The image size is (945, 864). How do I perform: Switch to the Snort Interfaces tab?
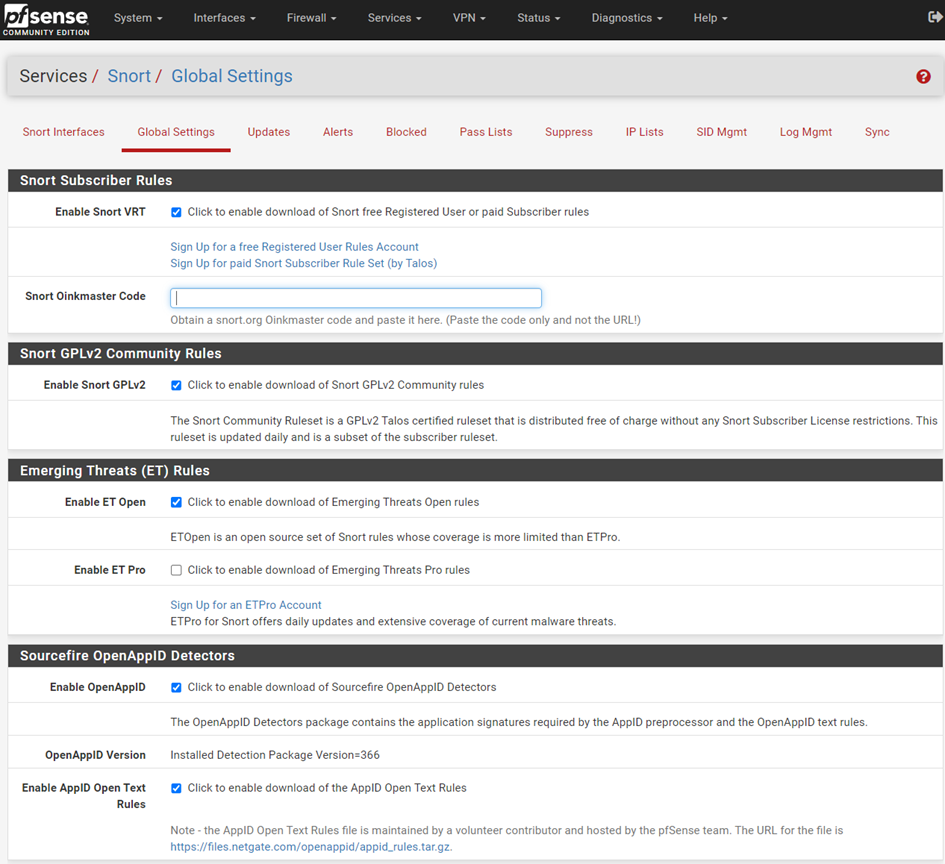point(63,132)
